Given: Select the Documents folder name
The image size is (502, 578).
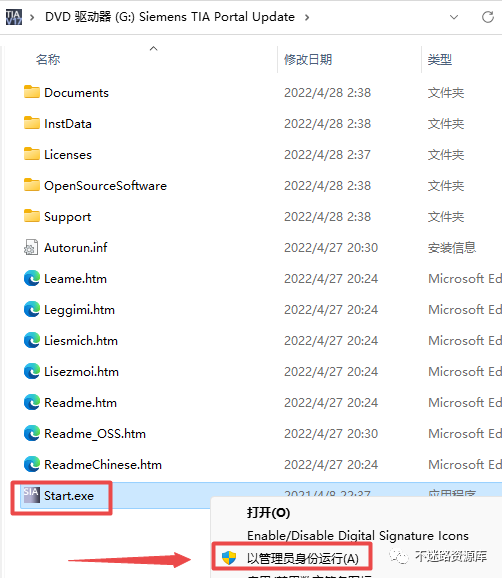Looking at the screenshot, I should (x=76, y=93).
